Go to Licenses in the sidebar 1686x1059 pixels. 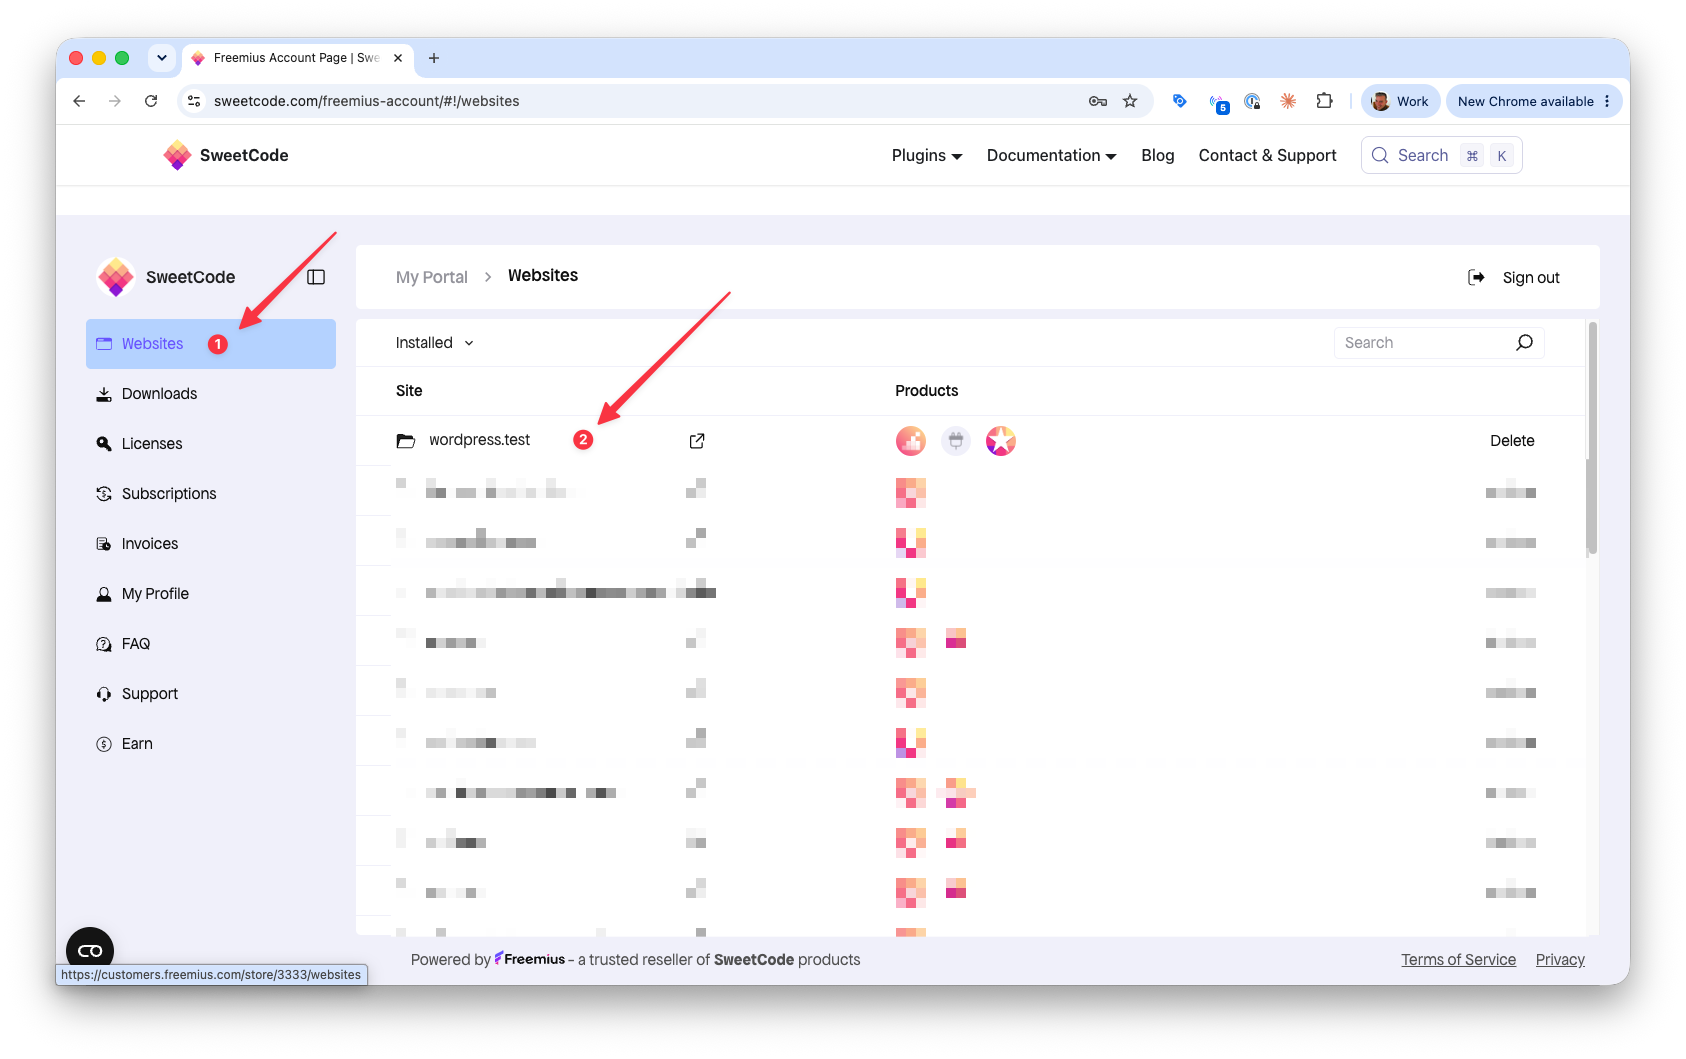[x=210, y=444]
